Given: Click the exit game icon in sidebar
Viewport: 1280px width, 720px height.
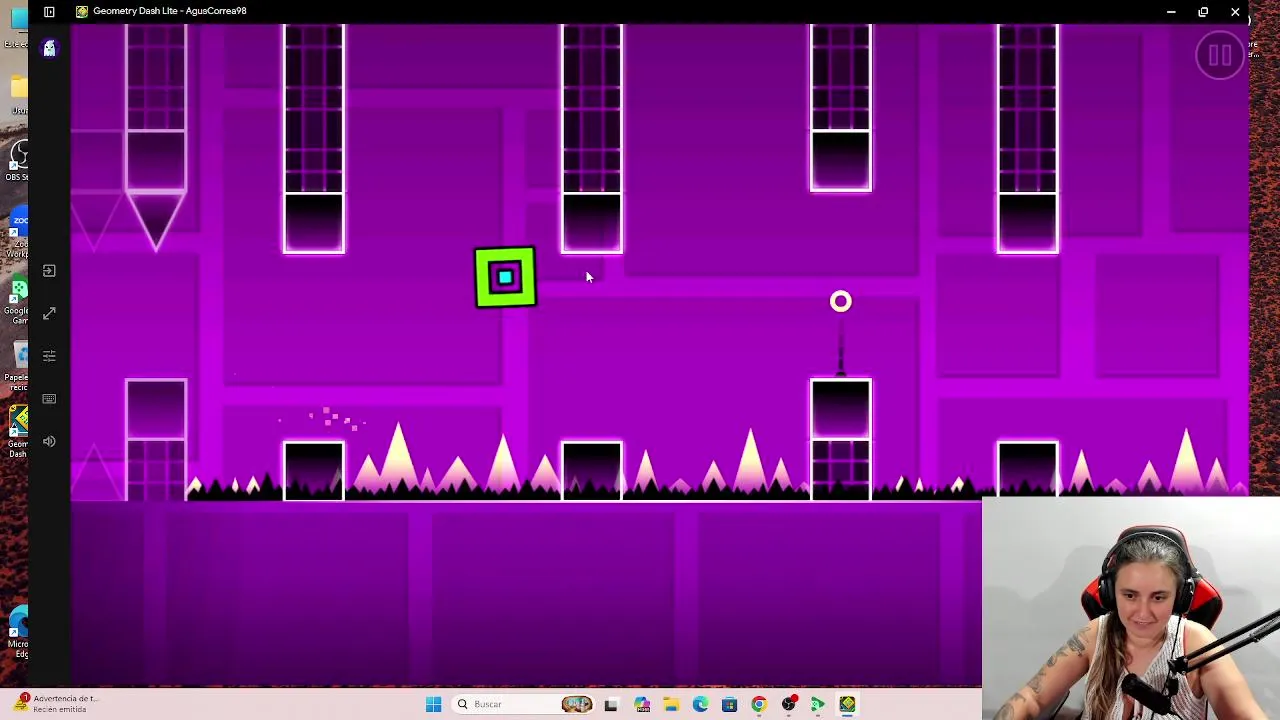Looking at the screenshot, I should click(49, 271).
